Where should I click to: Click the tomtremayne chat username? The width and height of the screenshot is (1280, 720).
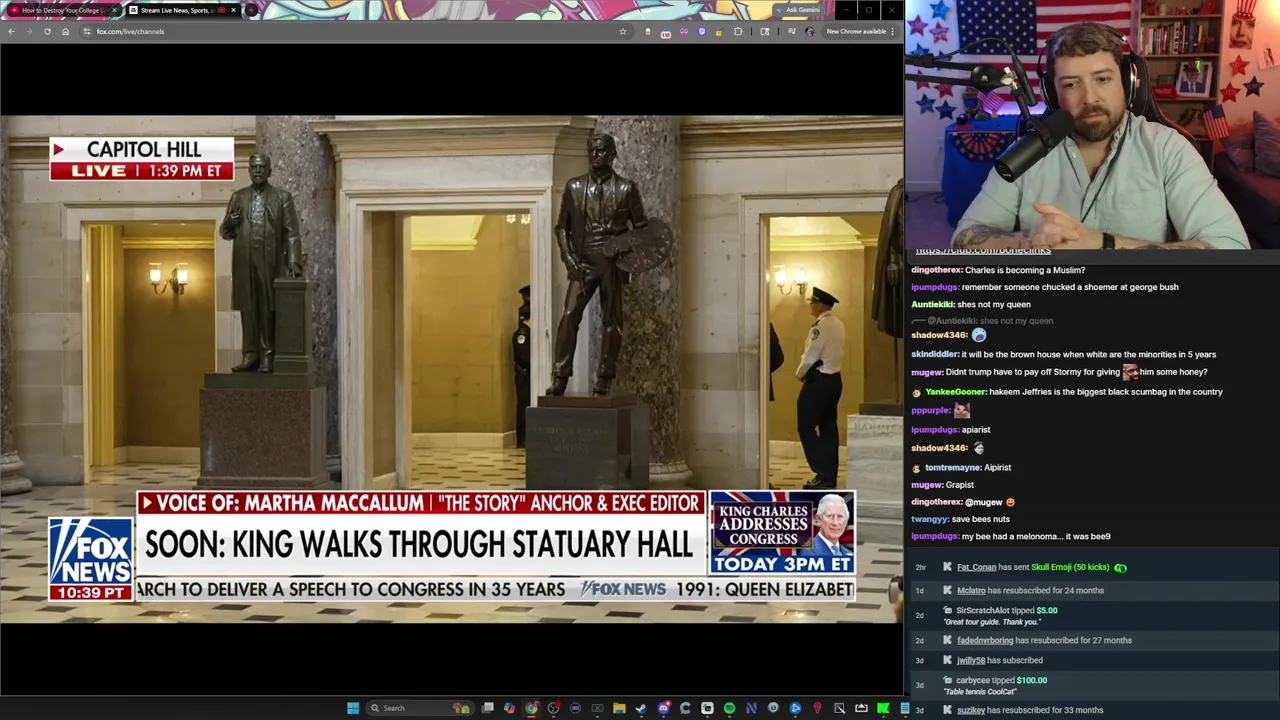[x=953, y=467]
